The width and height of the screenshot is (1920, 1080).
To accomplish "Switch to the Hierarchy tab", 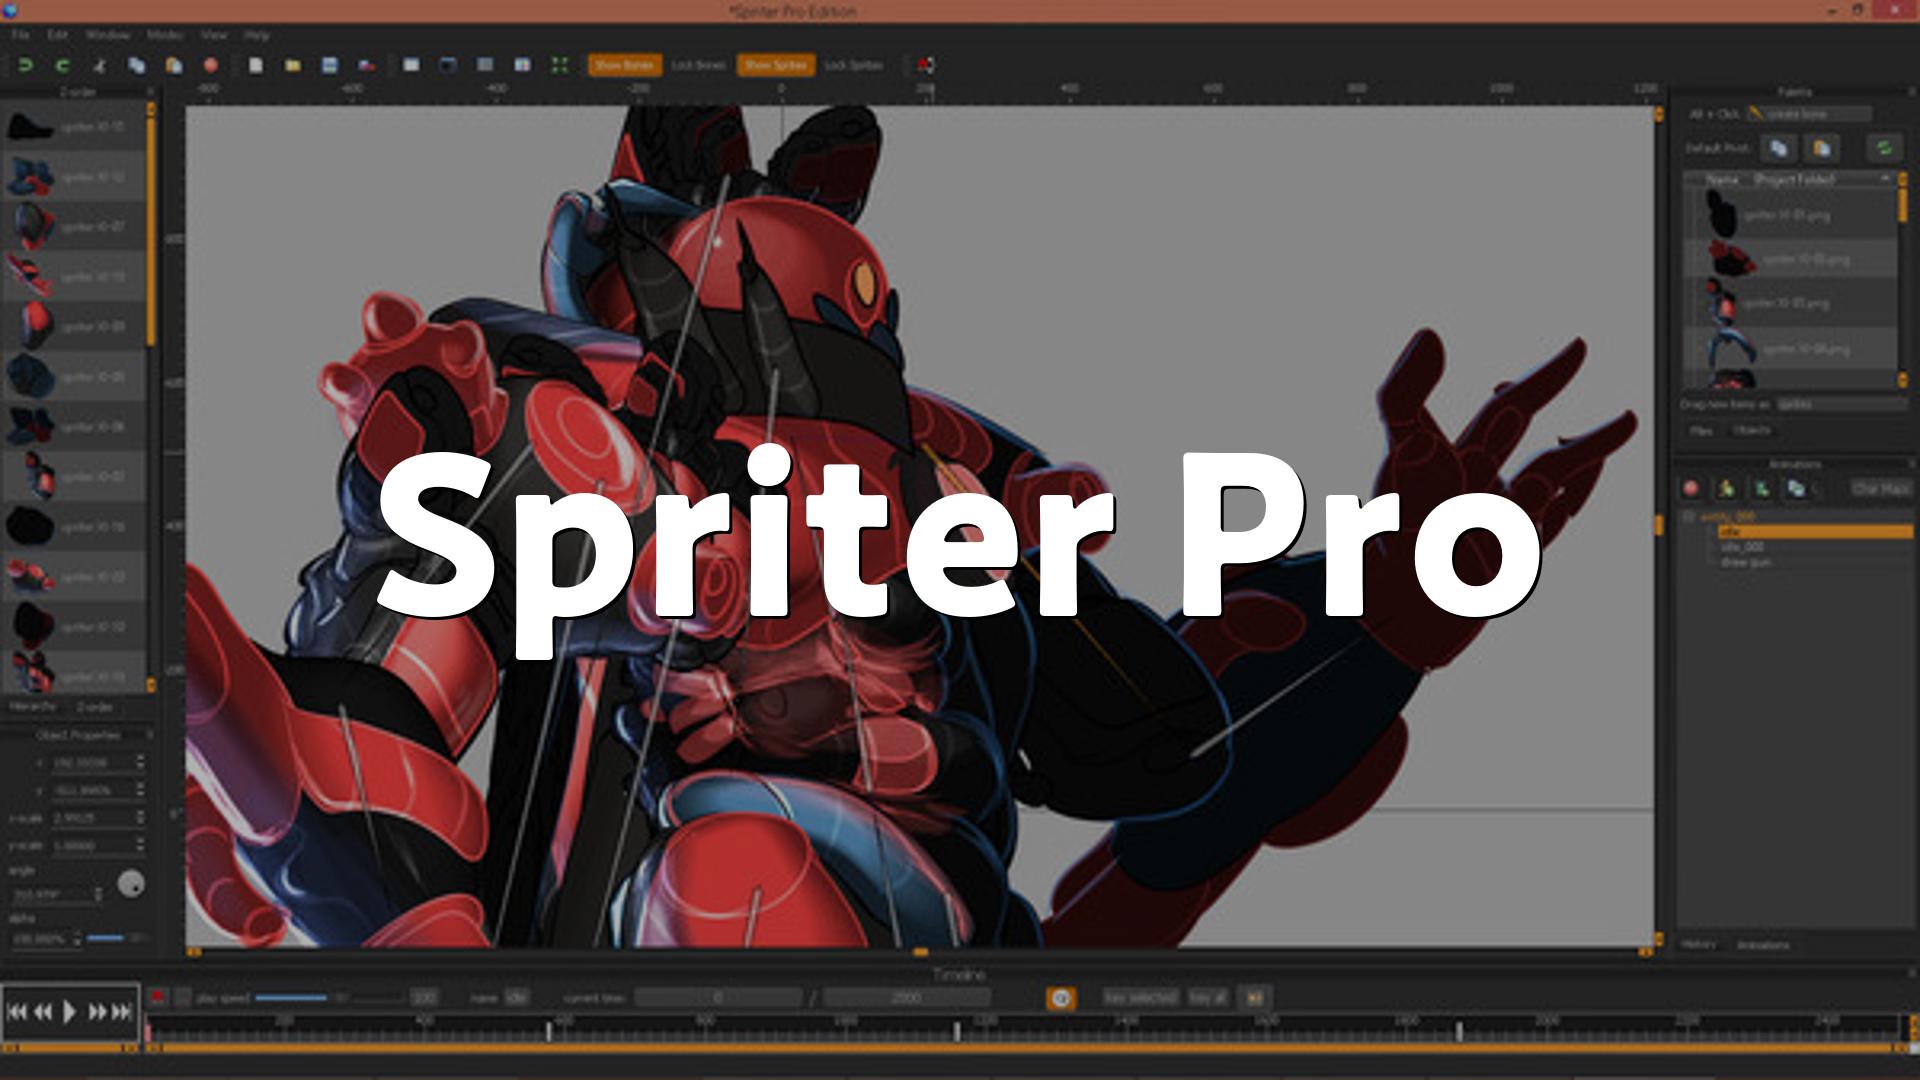I will [33, 707].
